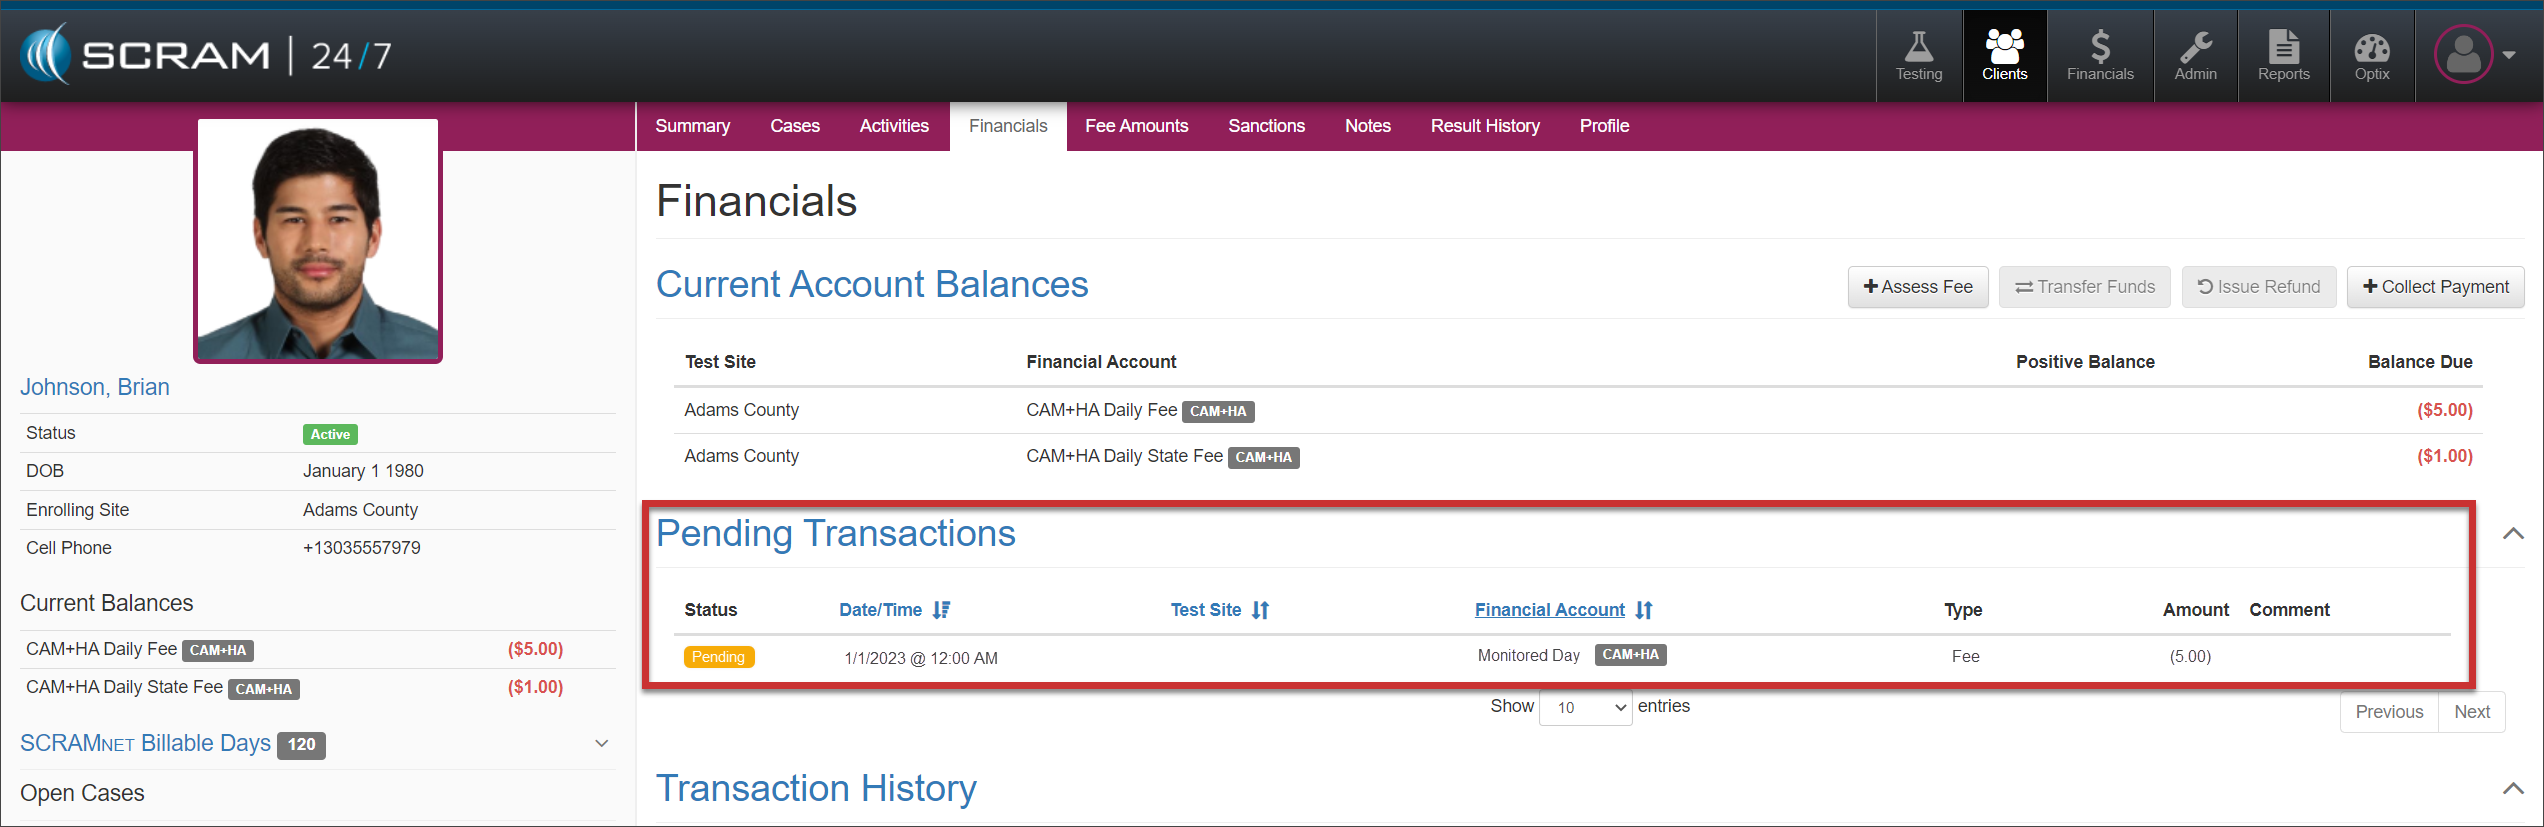Click the Johnson, Brian name link
2544x827 pixels.
pyautogui.click(x=95, y=387)
